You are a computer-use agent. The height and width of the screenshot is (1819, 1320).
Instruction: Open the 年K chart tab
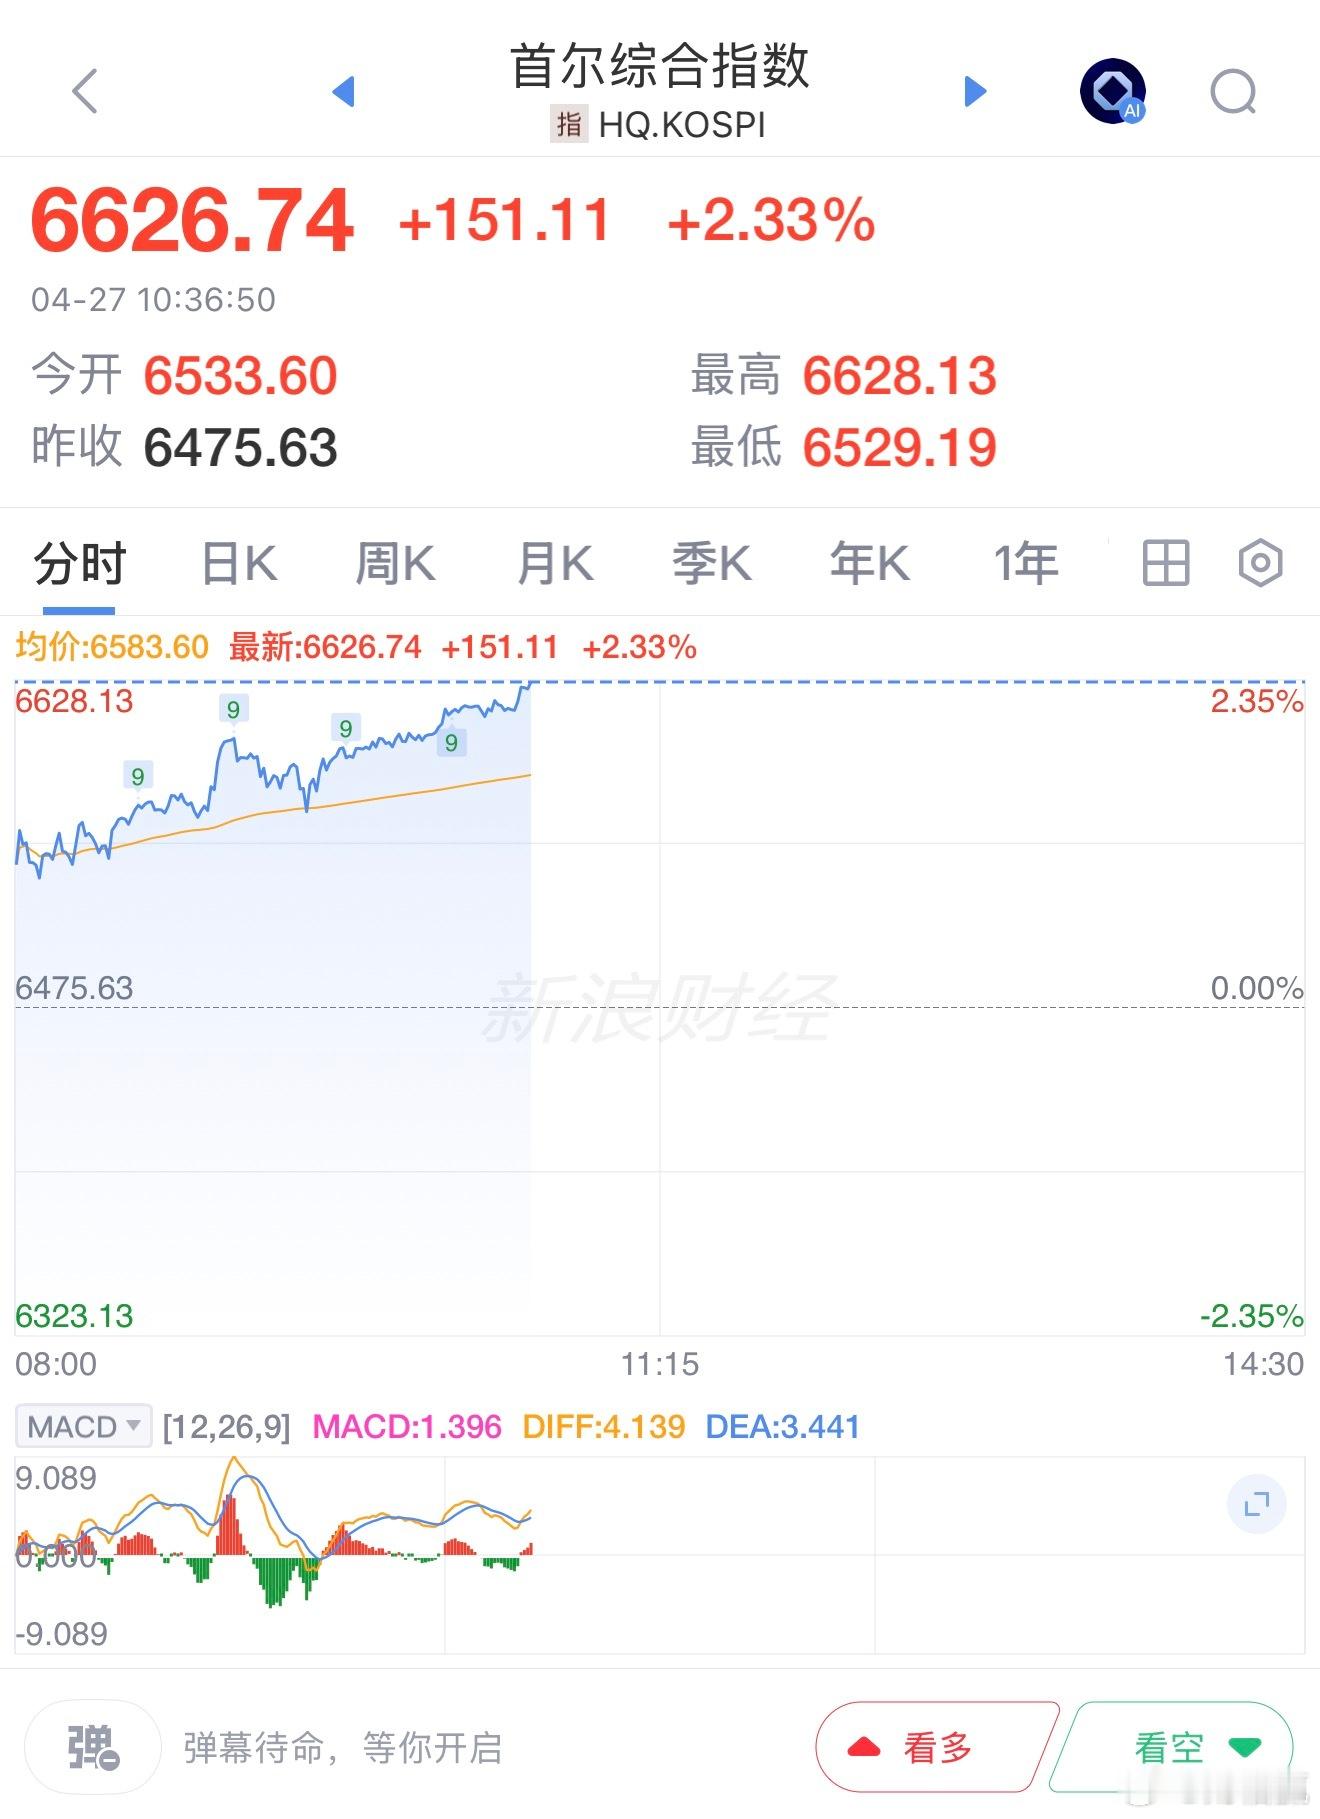click(x=869, y=563)
